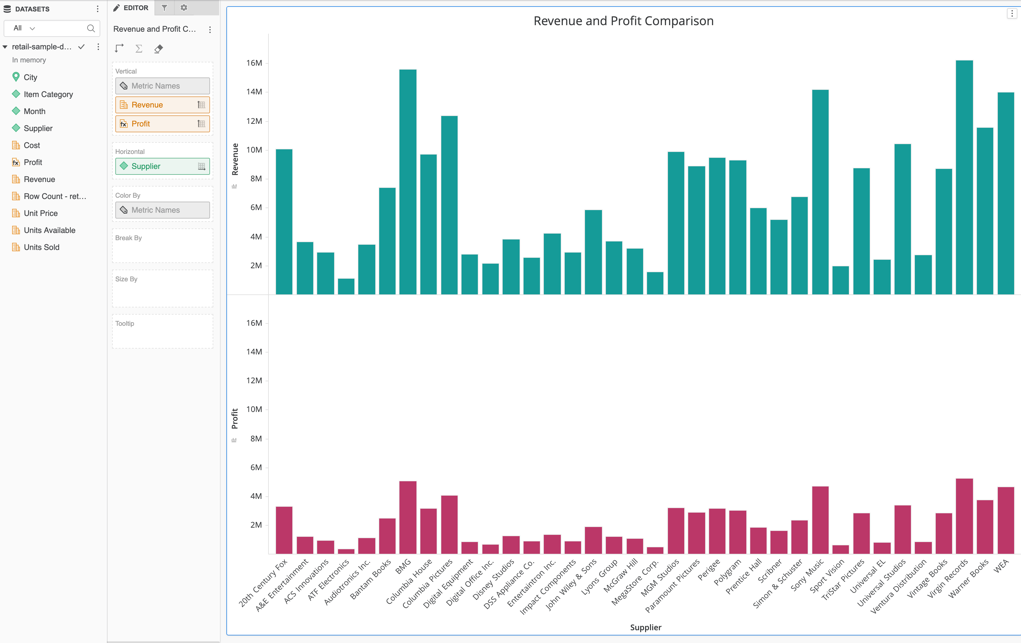This screenshot has width=1021, height=643.
Task: Collapse the retail-sample dataset tree
Action: pyautogui.click(x=5, y=47)
